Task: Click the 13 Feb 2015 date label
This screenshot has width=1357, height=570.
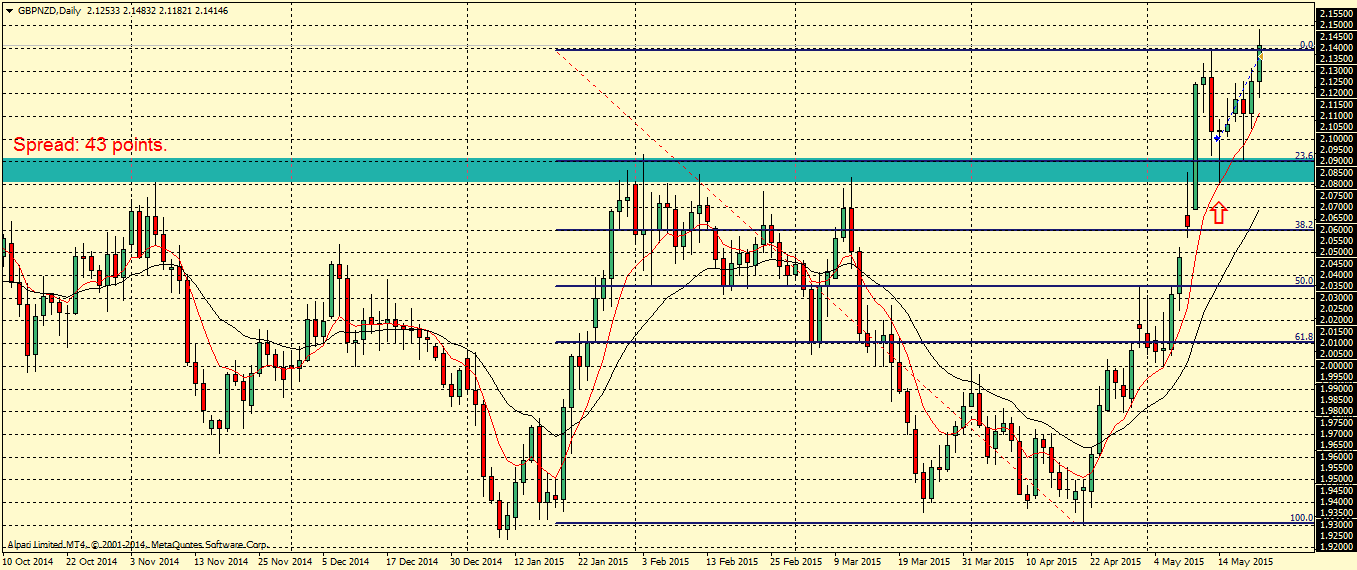Action: [732, 562]
